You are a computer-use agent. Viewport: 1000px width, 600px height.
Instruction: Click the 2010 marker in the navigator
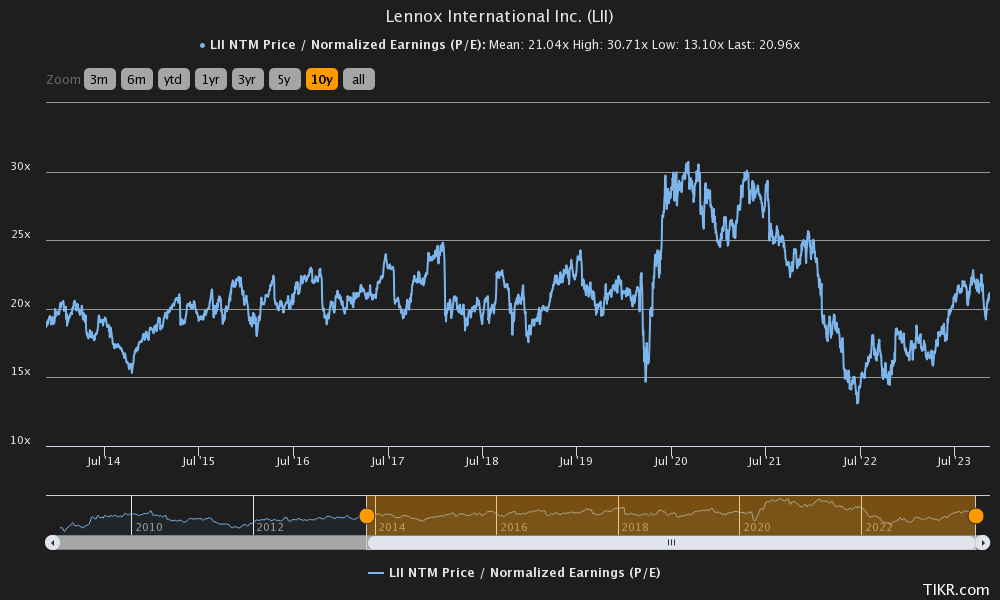tap(149, 527)
